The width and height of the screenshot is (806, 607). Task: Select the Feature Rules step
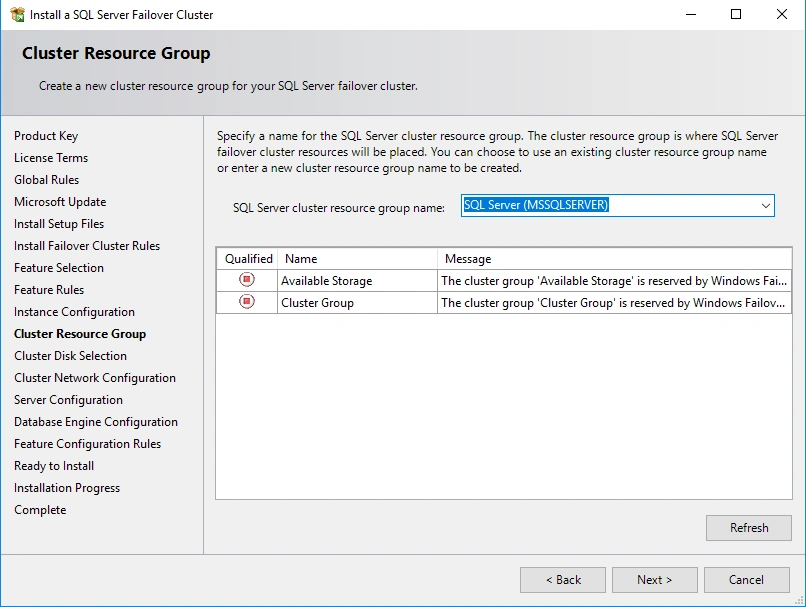tap(49, 290)
